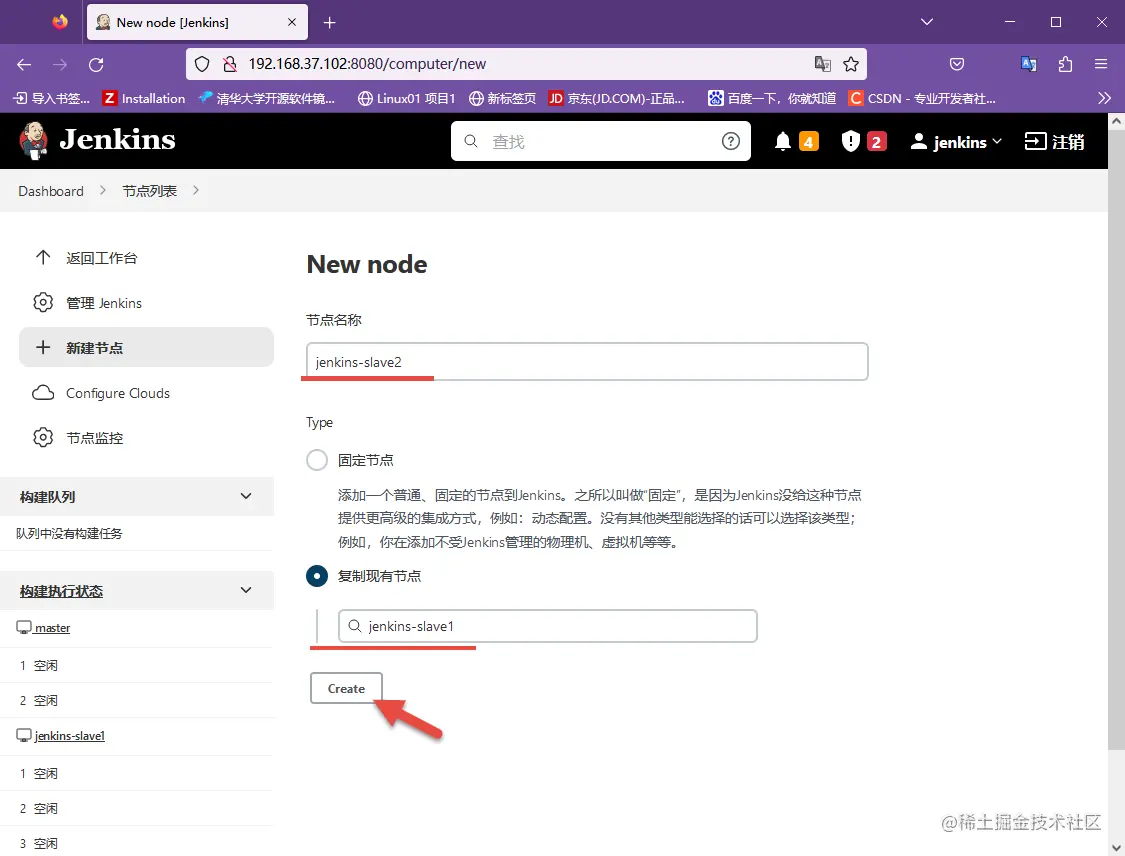Click the gear icon beside 管理 Jenkins
Viewport: 1125px width, 856px height.
(x=43, y=303)
